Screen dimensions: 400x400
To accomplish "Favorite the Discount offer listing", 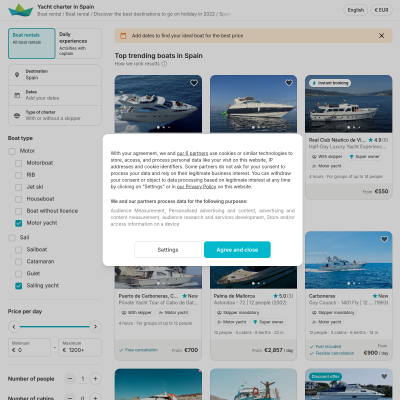I will tap(384, 376).
